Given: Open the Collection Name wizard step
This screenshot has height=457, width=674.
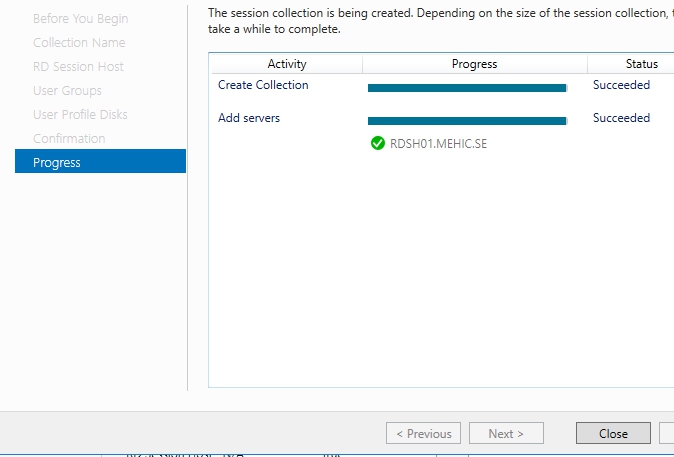Looking at the screenshot, I should (79, 43).
